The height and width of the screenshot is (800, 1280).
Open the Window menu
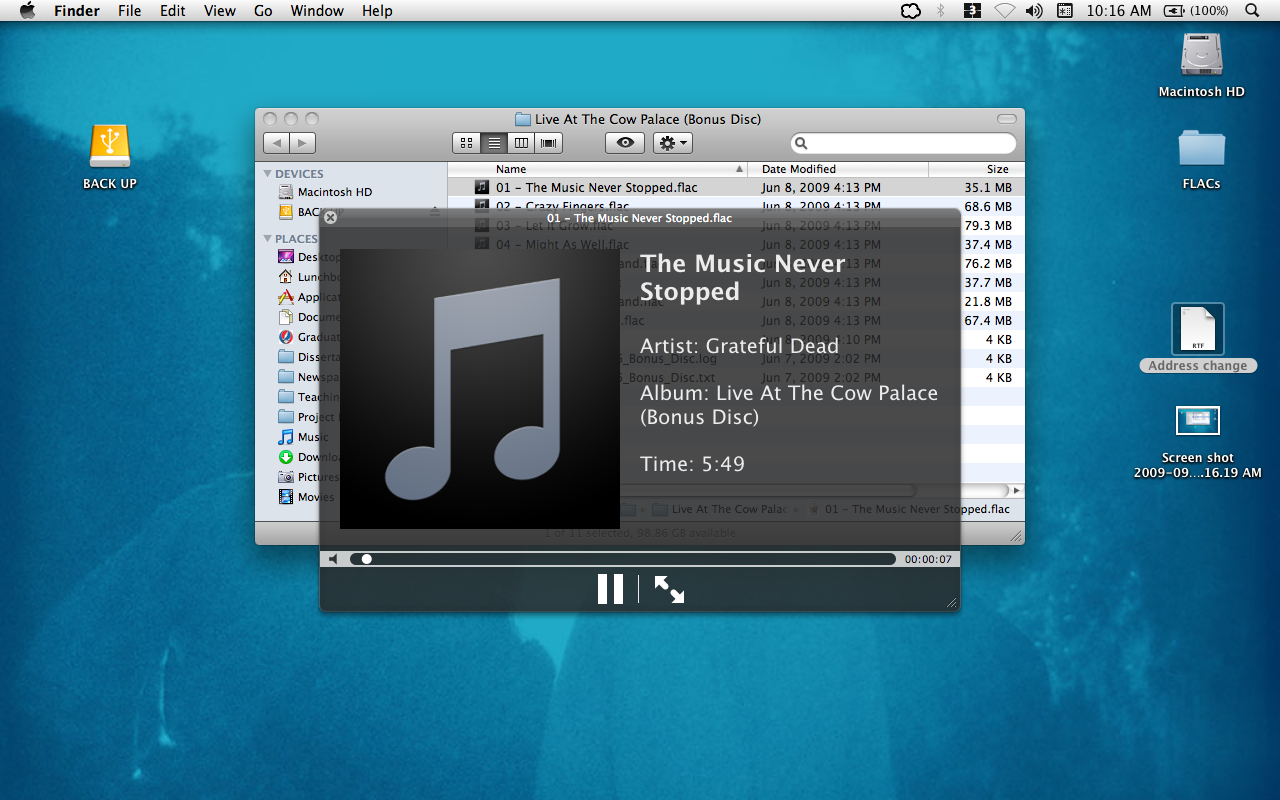[317, 11]
